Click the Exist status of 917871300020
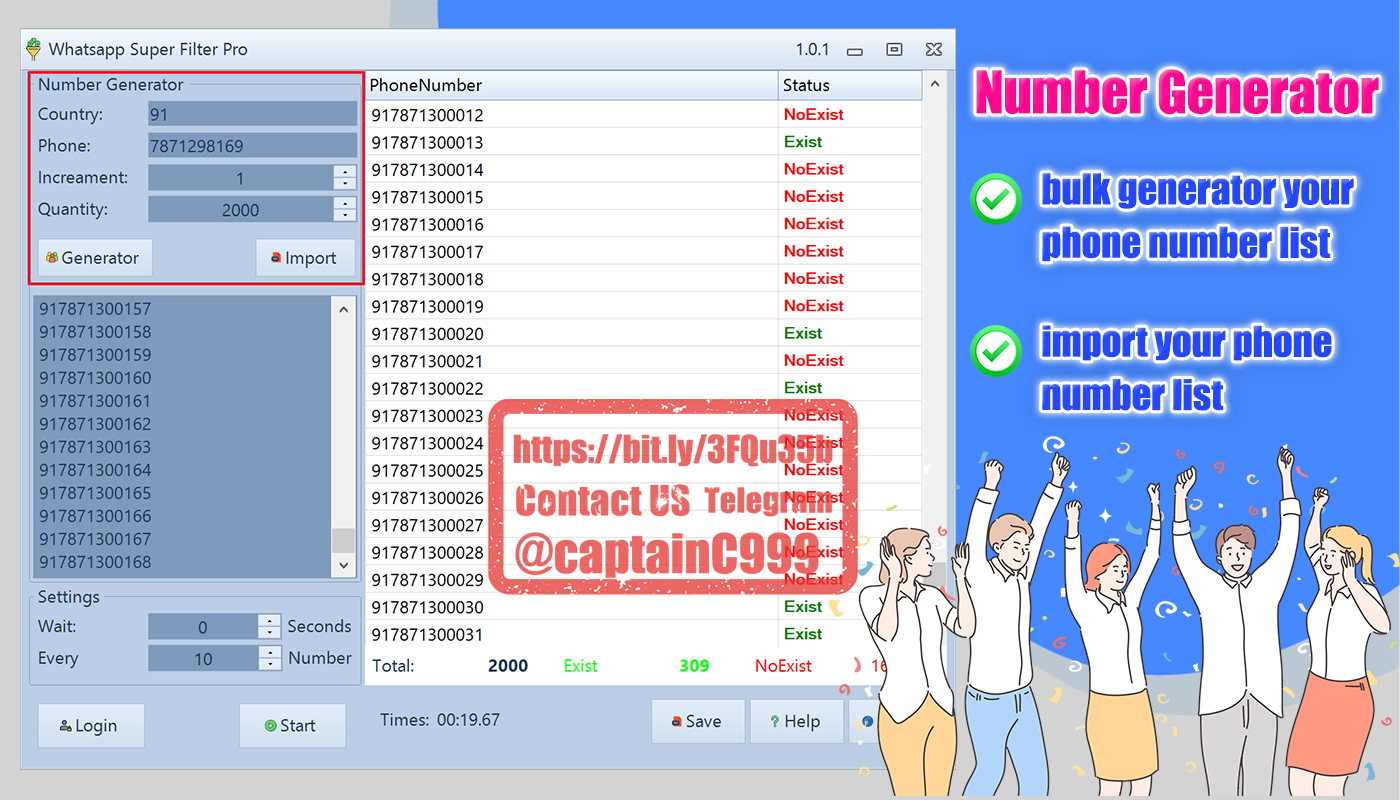1400x800 pixels. pyautogui.click(x=803, y=333)
